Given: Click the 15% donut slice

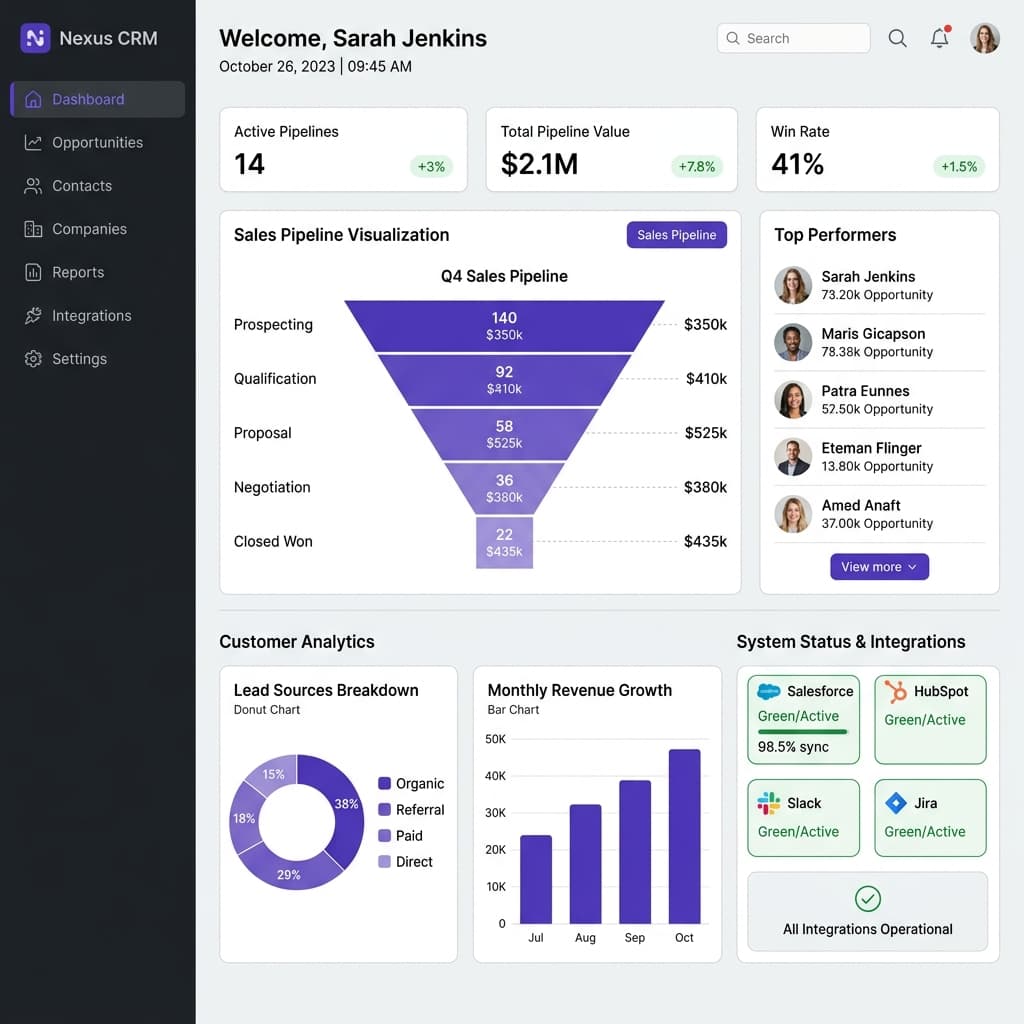Looking at the screenshot, I should [x=274, y=775].
